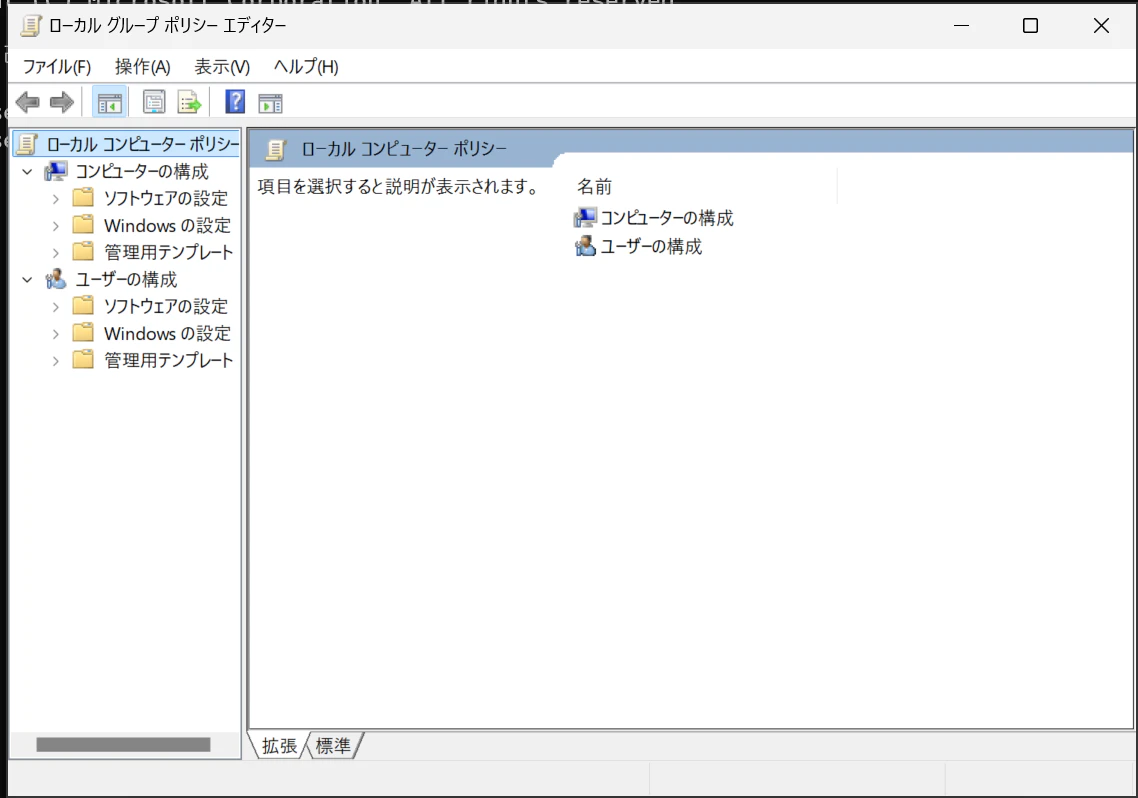The width and height of the screenshot is (1138, 798).
Task: Select コンピューターの構成 label in the tree
Action: (142, 171)
